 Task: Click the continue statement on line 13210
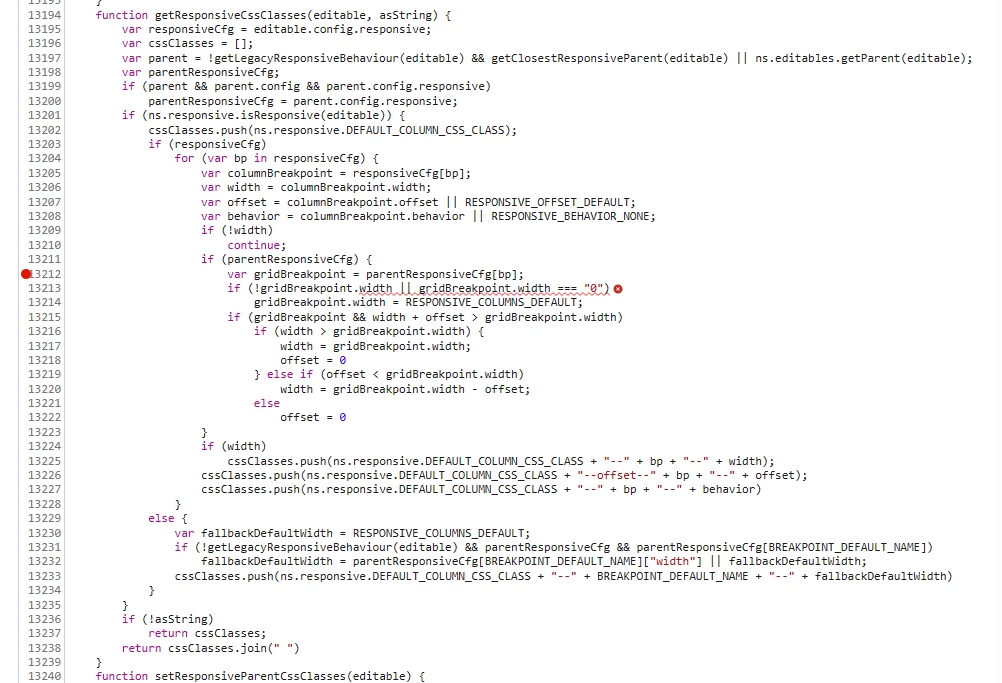point(257,245)
